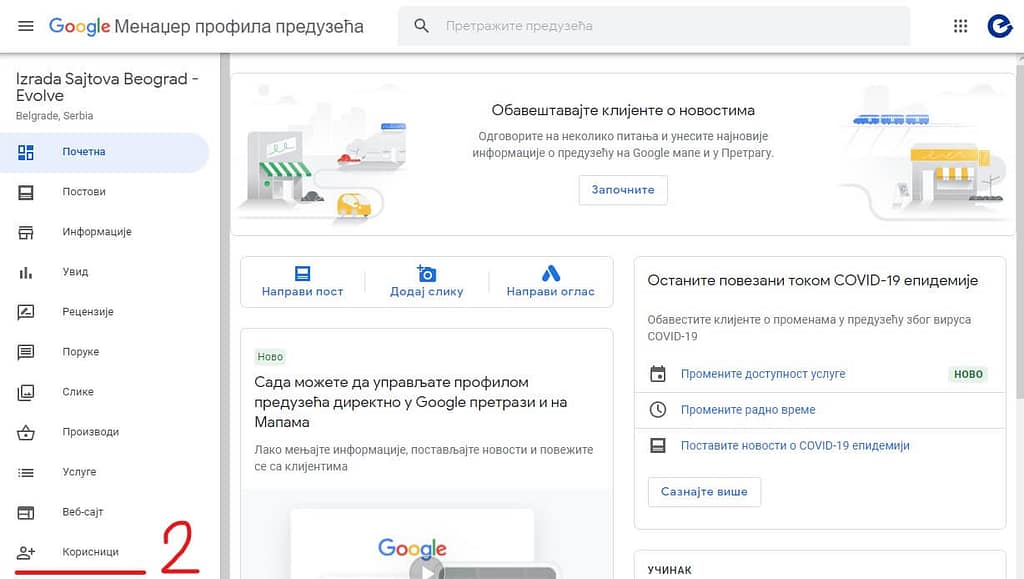Click the Направи пост icon

(302, 273)
